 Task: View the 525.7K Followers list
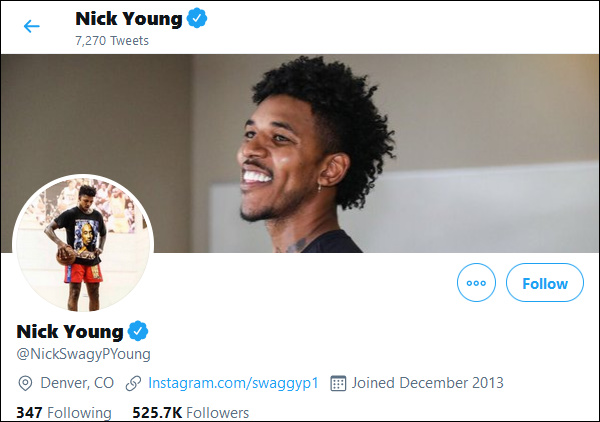(x=190, y=412)
